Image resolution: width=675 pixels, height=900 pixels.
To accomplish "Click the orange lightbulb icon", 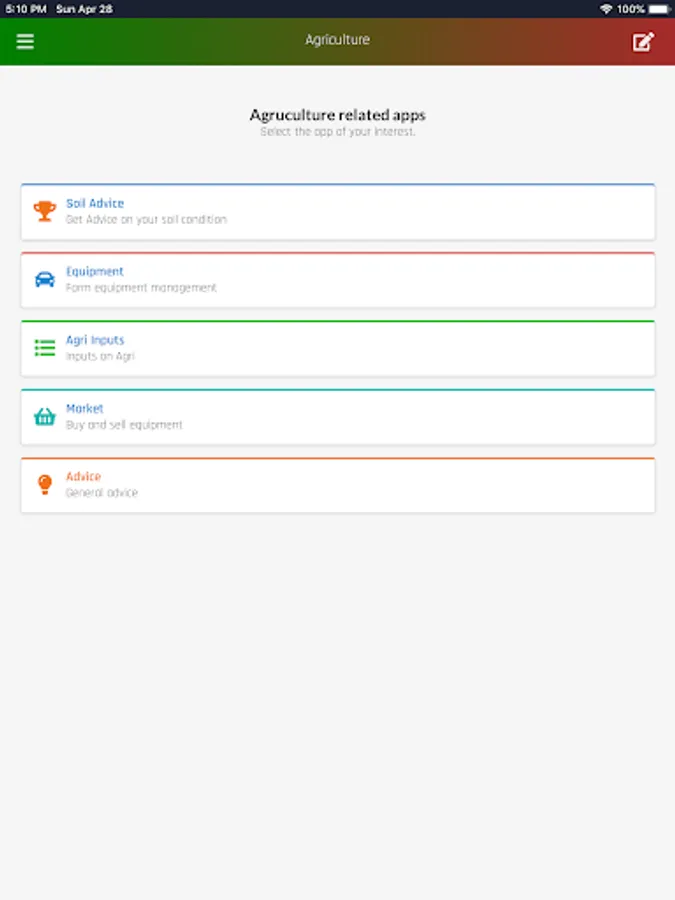I will pyautogui.click(x=45, y=484).
